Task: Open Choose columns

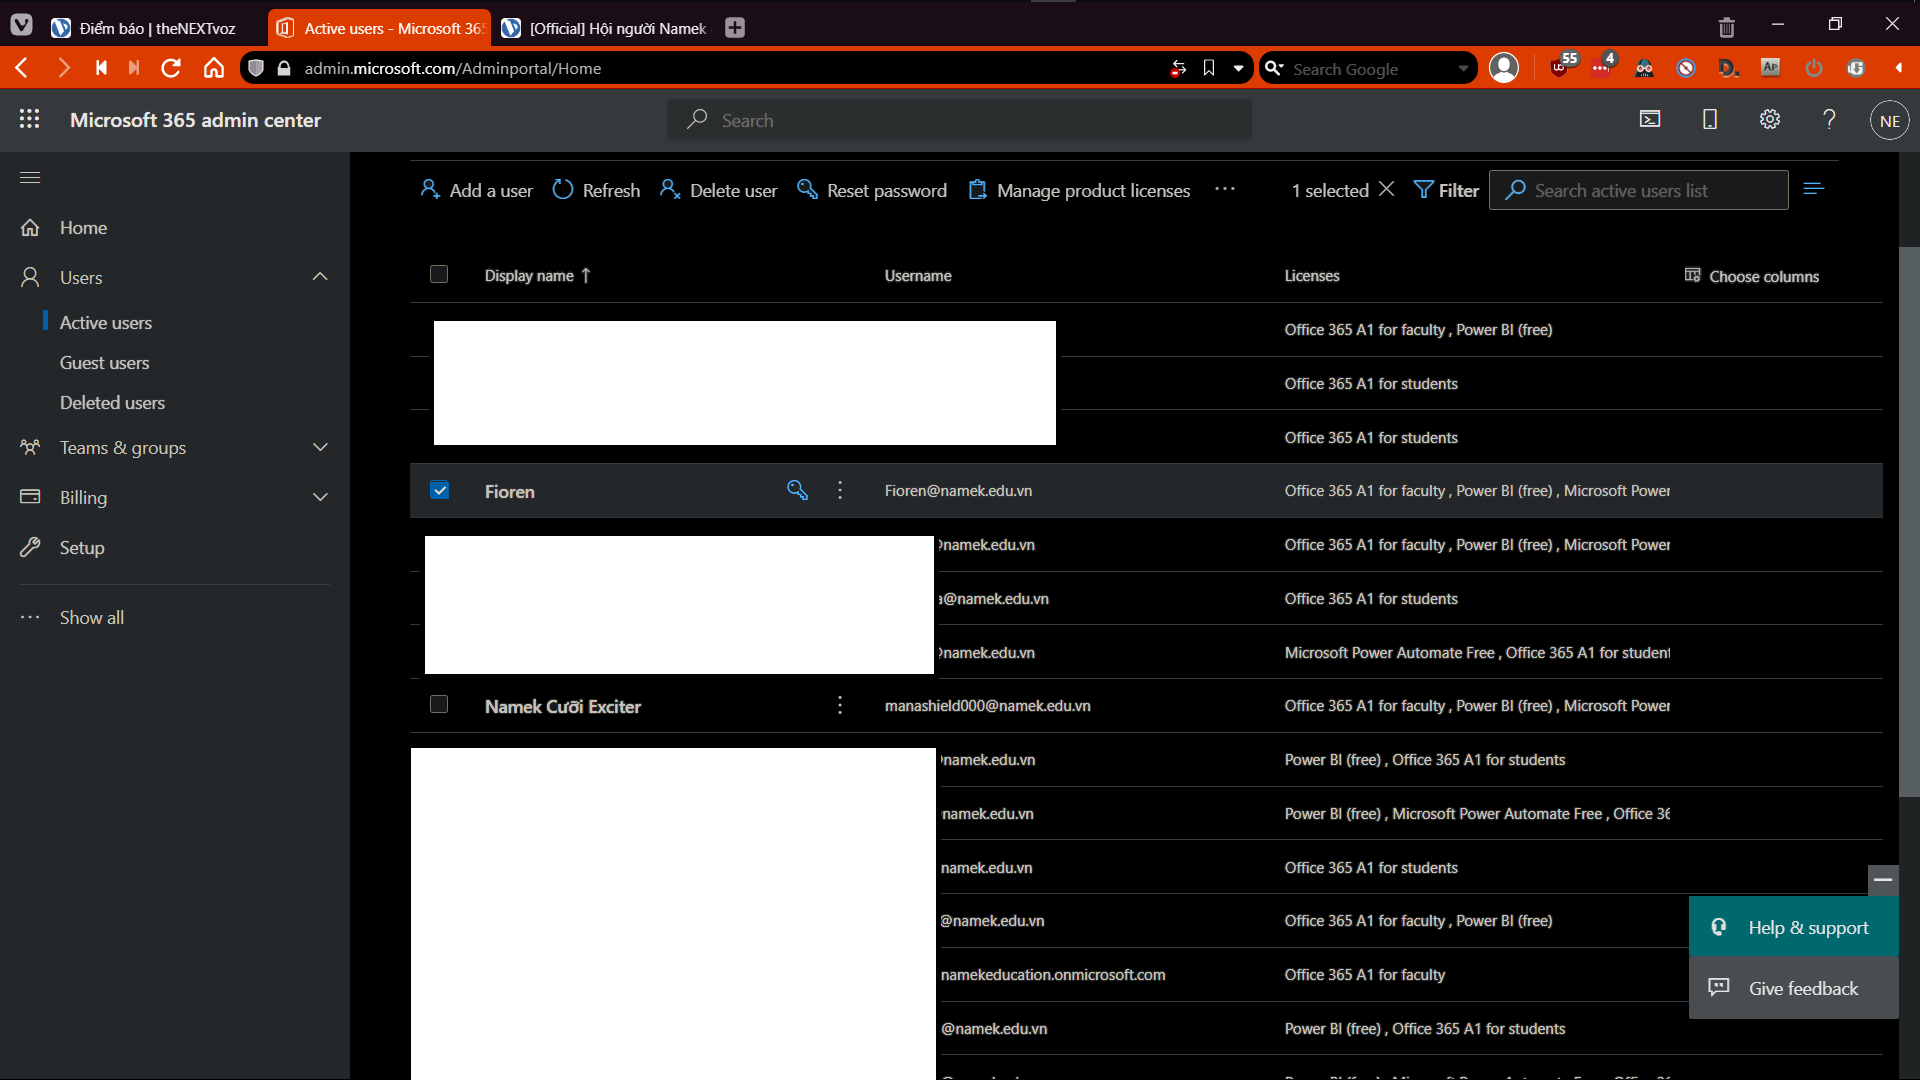Action: point(1752,276)
